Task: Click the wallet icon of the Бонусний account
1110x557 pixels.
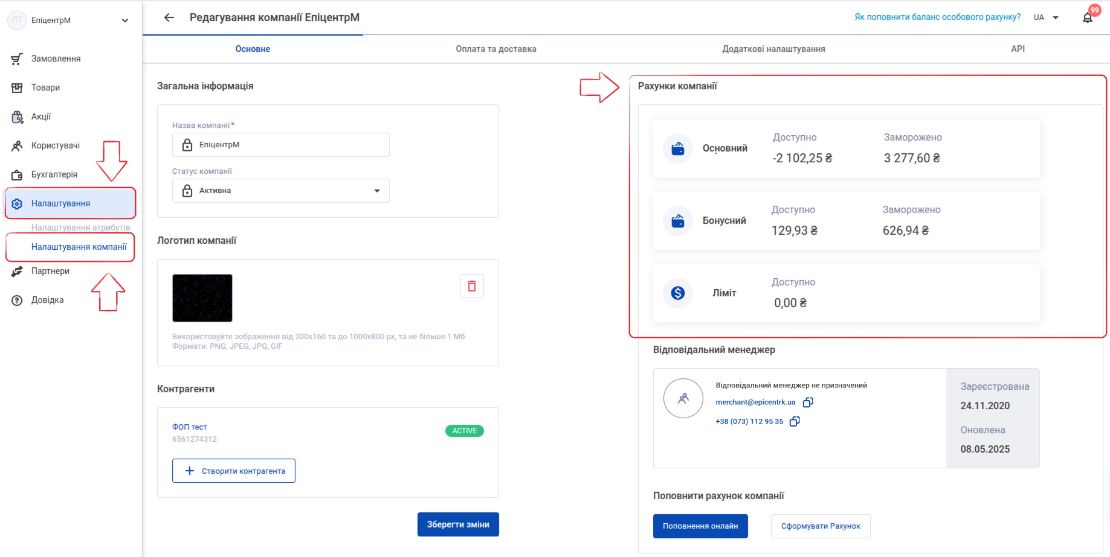Action: point(677,221)
